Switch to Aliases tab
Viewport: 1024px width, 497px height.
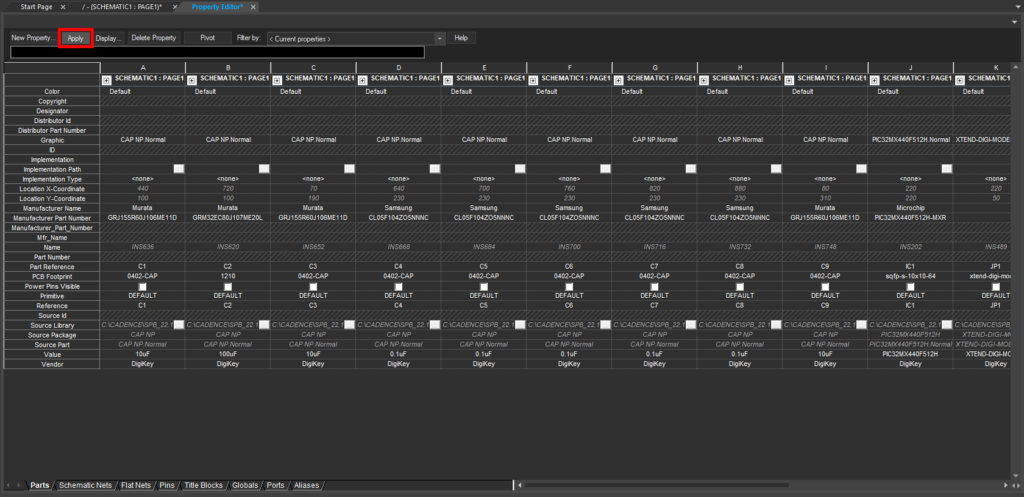pos(306,486)
